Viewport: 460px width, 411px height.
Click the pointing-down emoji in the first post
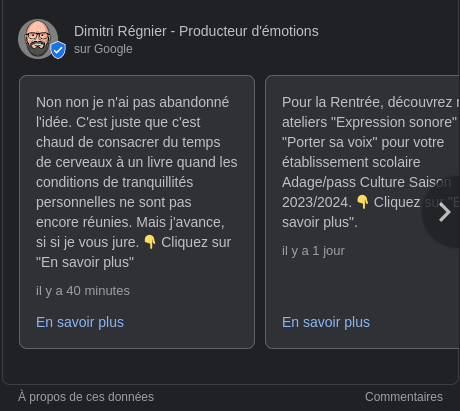pyautogui.click(x=150, y=242)
